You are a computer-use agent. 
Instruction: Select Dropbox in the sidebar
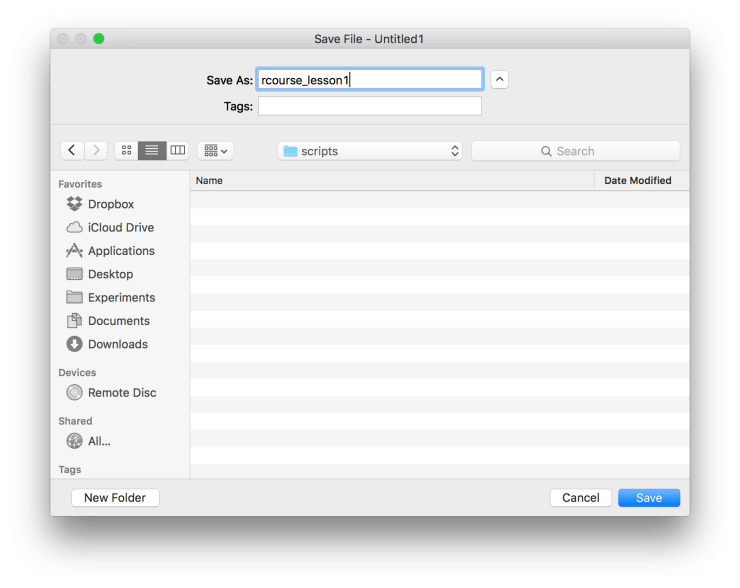(110, 204)
